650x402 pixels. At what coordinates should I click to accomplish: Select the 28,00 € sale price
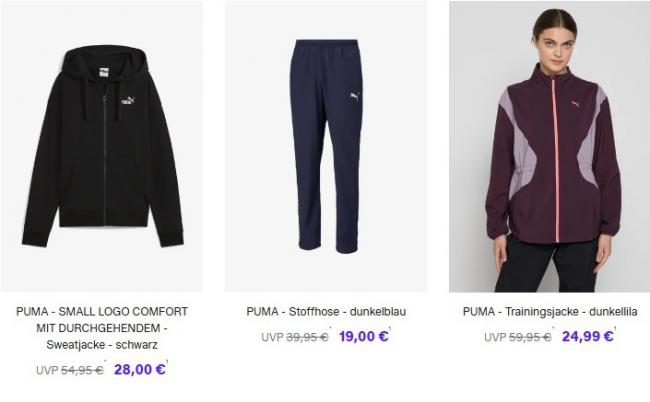click(x=140, y=369)
